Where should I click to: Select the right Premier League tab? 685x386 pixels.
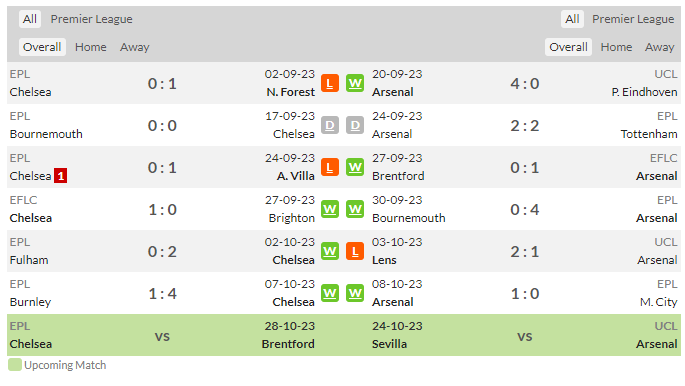633,19
